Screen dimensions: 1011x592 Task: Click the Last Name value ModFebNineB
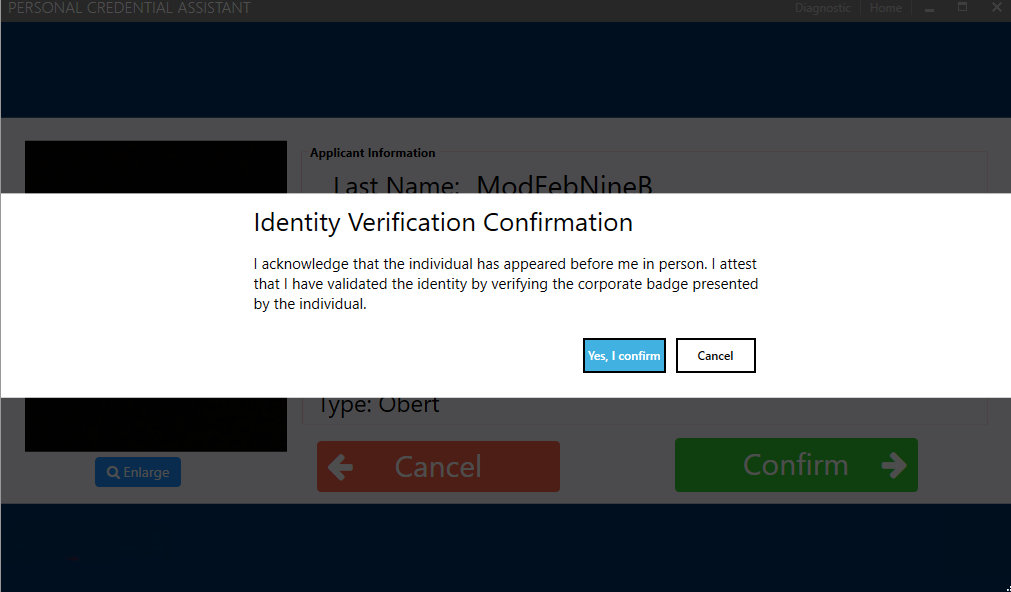(x=564, y=185)
